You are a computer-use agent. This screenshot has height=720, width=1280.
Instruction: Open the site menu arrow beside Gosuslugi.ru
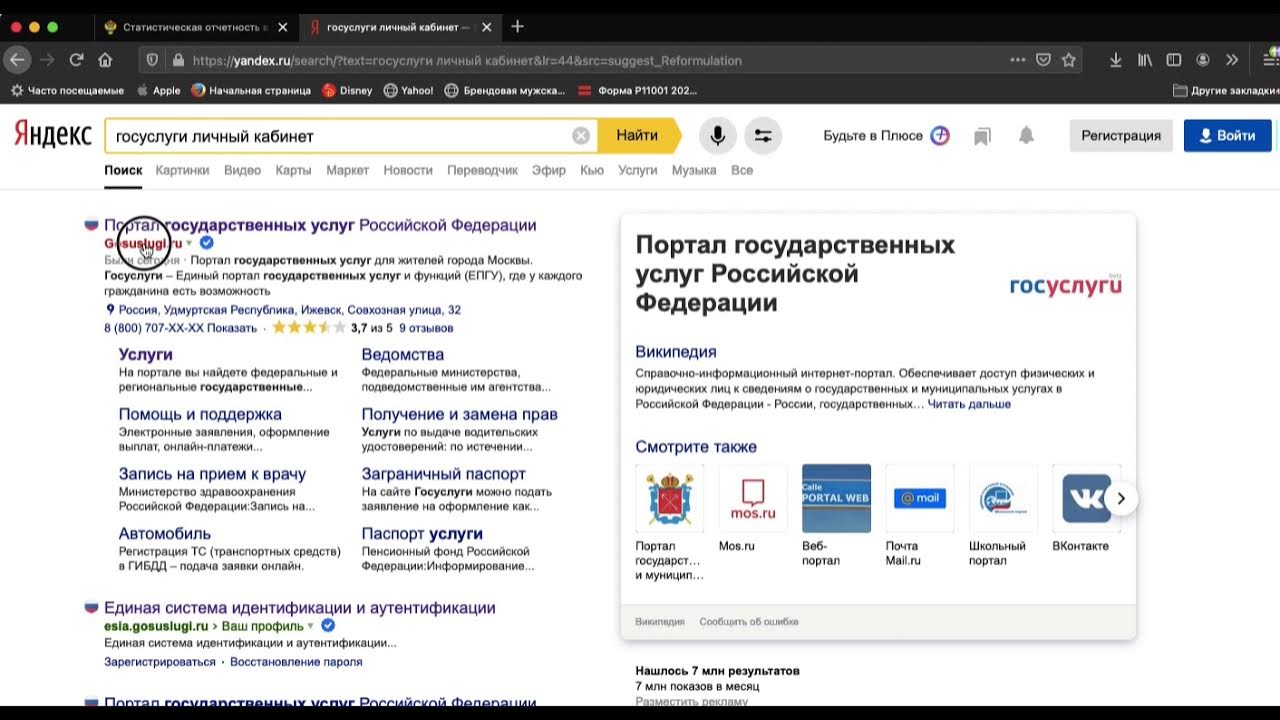189,244
